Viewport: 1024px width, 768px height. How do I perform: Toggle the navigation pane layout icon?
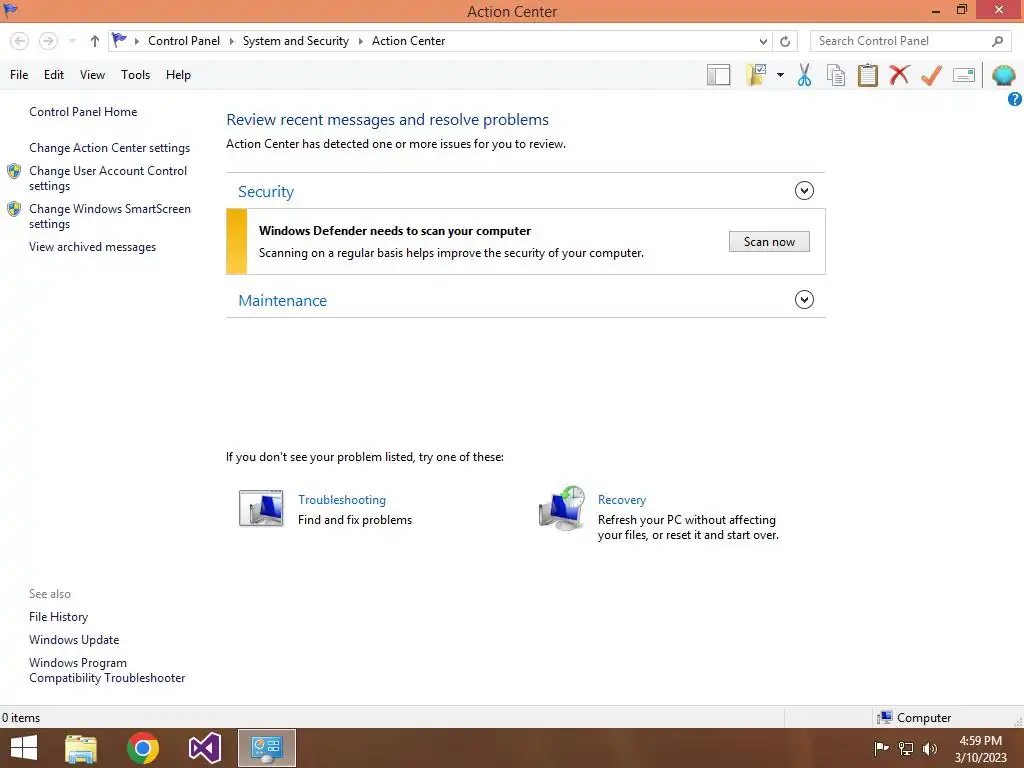[x=718, y=75]
